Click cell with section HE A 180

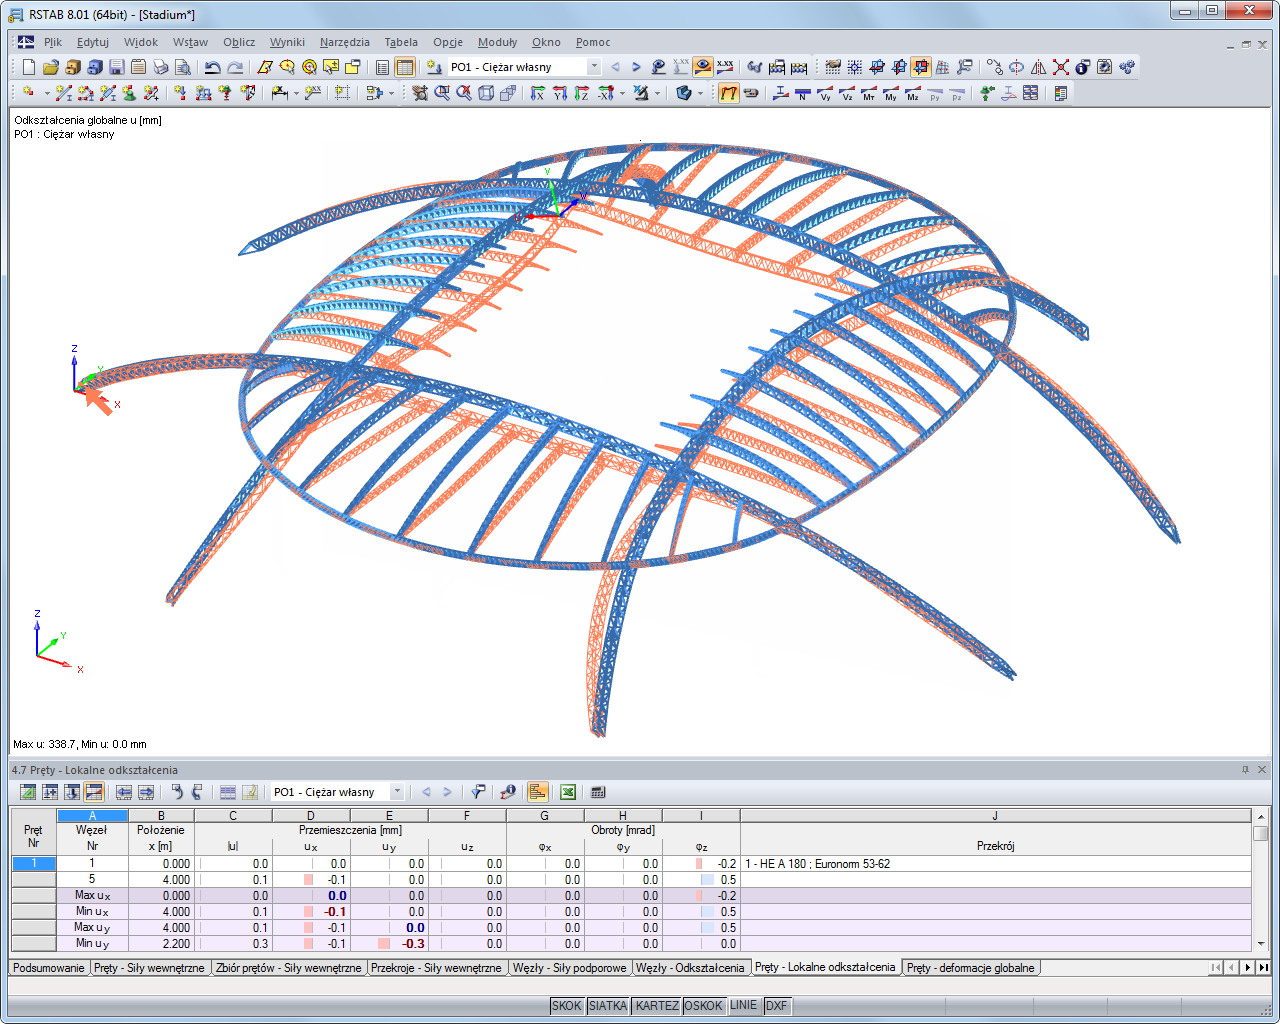tap(995, 864)
